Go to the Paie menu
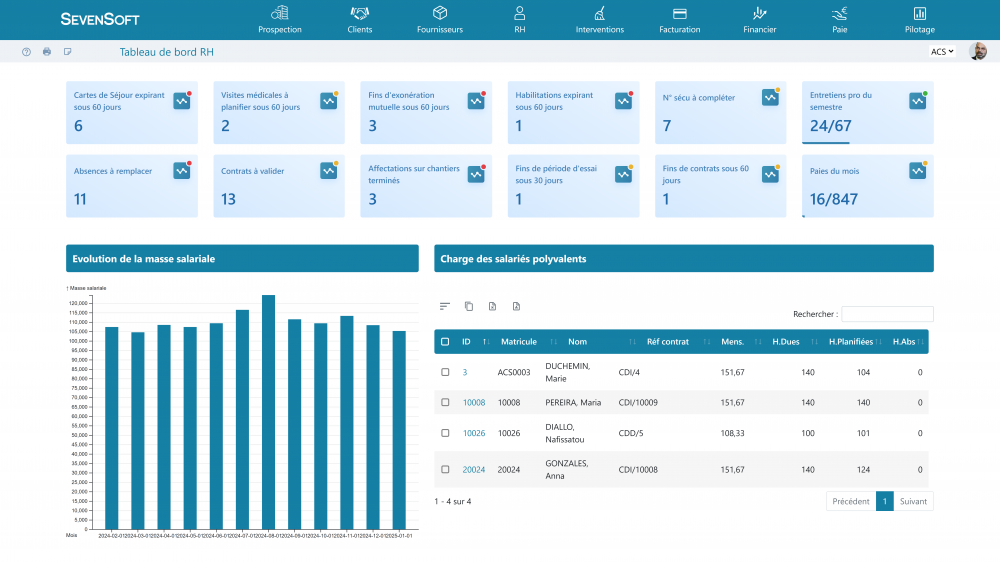Image resolution: width=1000 pixels, height=562 pixels. [x=839, y=20]
